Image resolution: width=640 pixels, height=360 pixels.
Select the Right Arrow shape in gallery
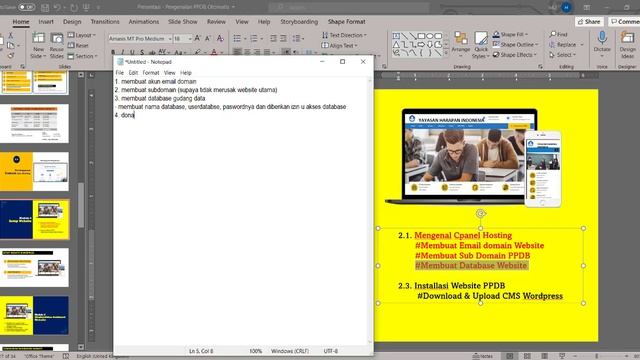click(421, 44)
